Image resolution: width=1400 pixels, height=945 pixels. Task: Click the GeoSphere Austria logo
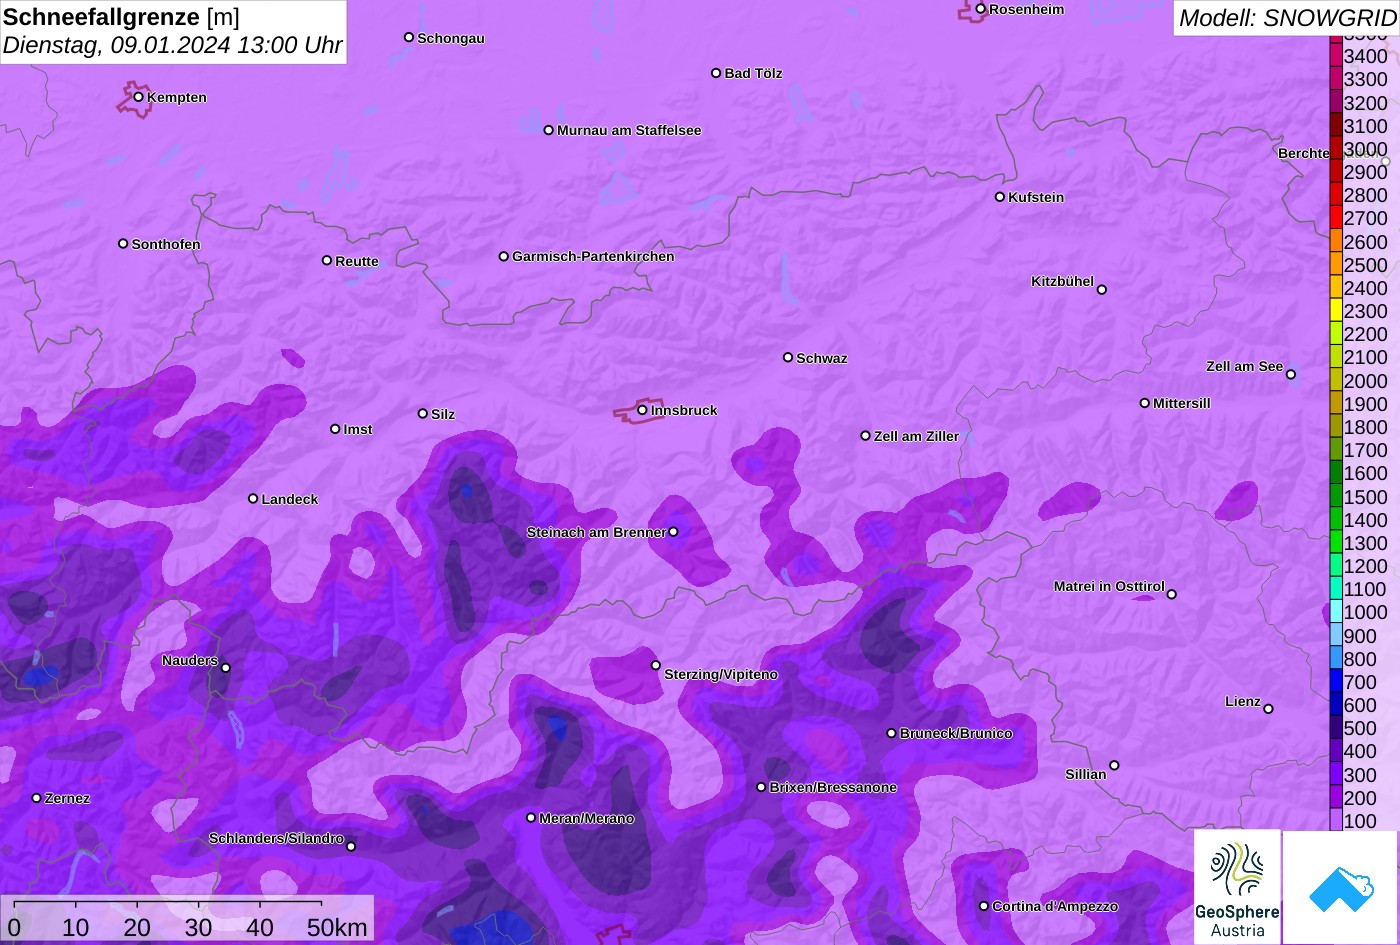pyautogui.click(x=1237, y=886)
